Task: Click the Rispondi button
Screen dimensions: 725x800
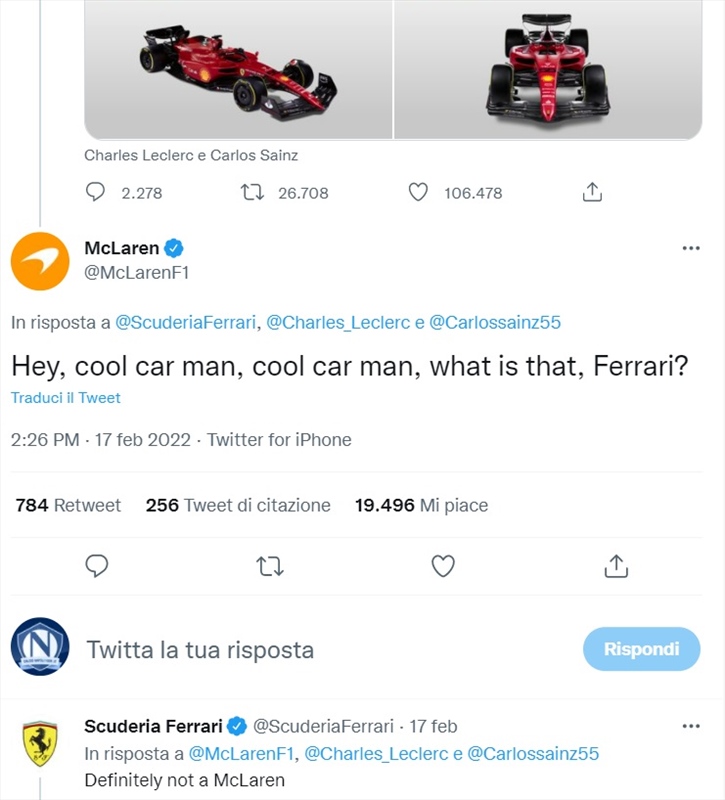Action: pyautogui.click(x=641, y=649)
